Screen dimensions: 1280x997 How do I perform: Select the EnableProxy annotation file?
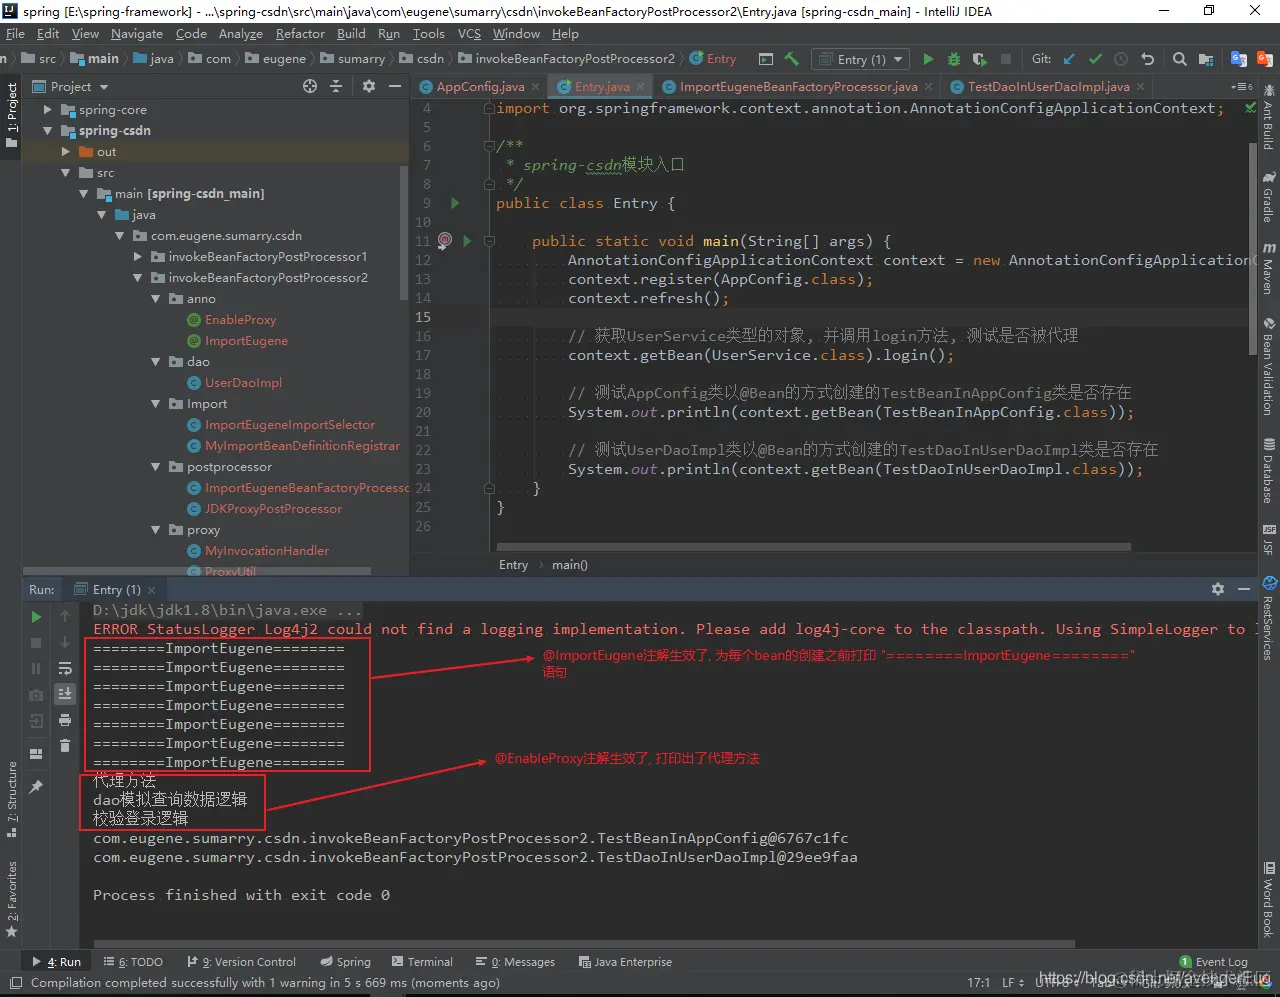[240, 320]
